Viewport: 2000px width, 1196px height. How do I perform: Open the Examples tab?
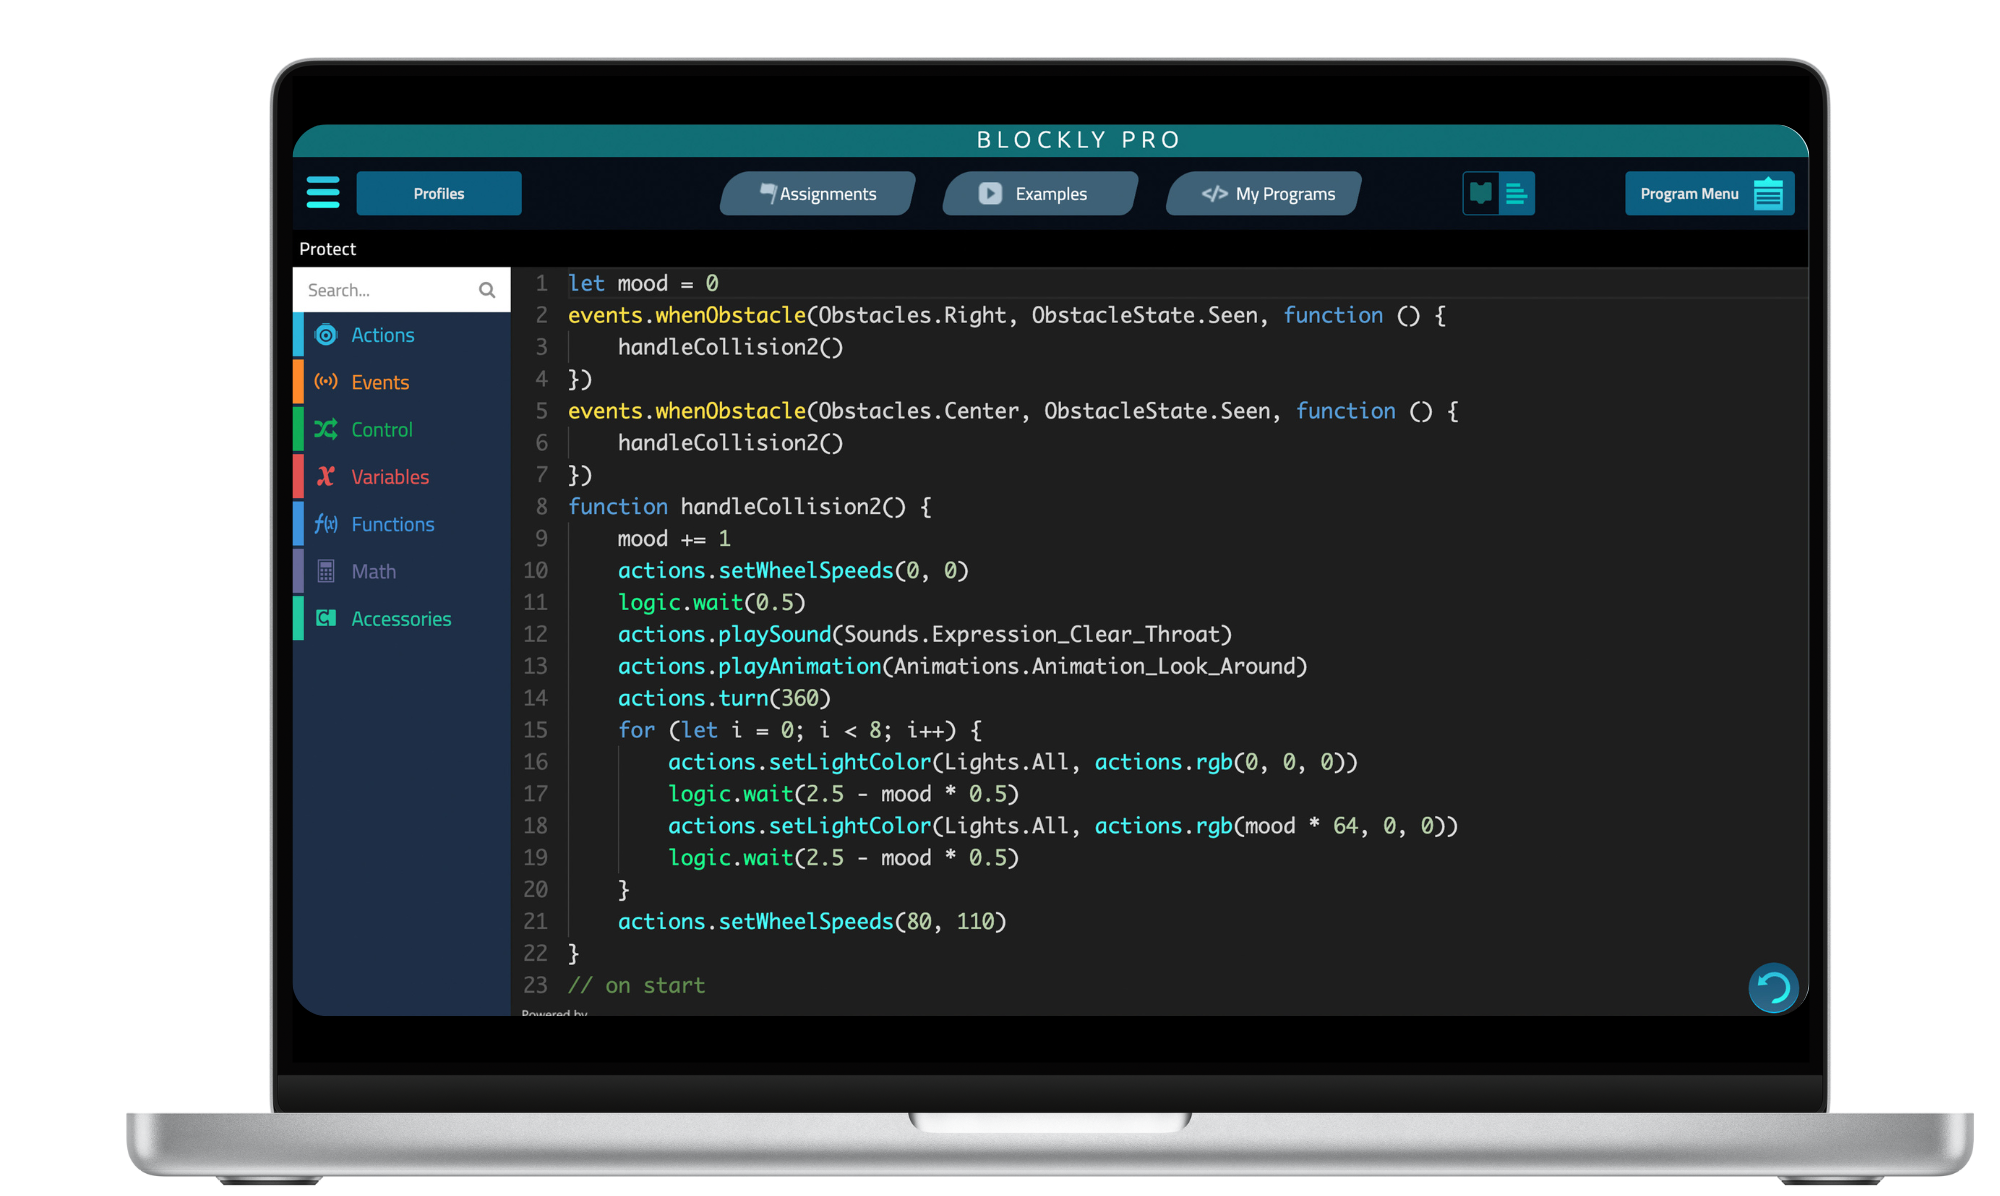[x=1039, y=194]
